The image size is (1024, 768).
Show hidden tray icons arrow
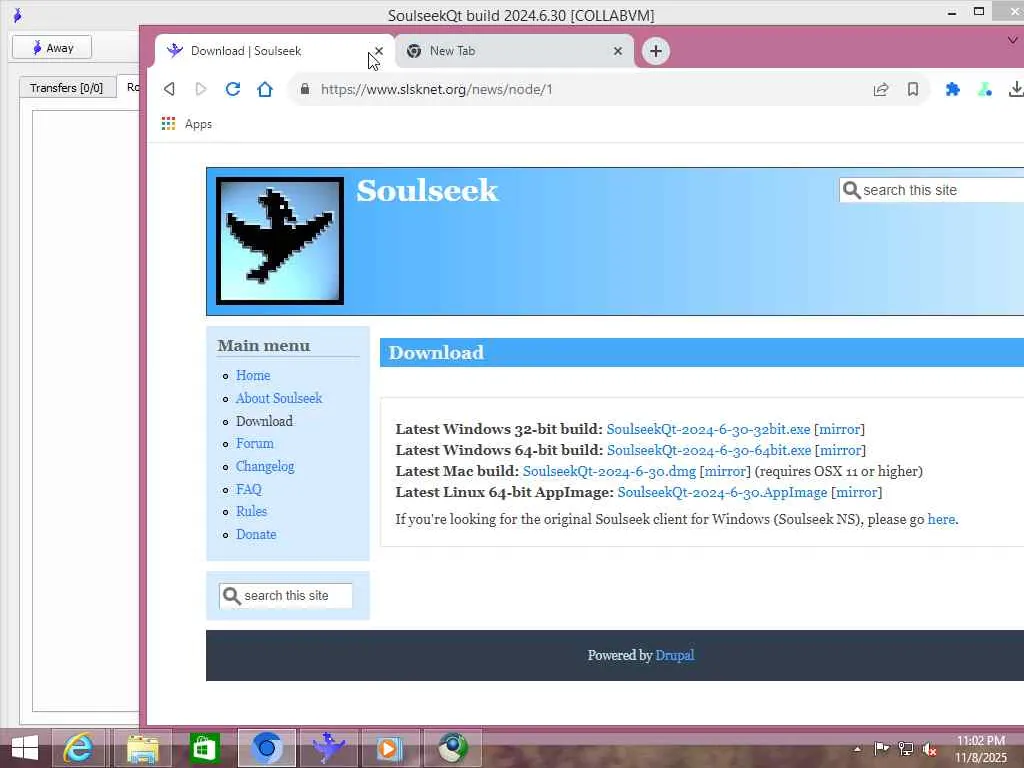857,749
